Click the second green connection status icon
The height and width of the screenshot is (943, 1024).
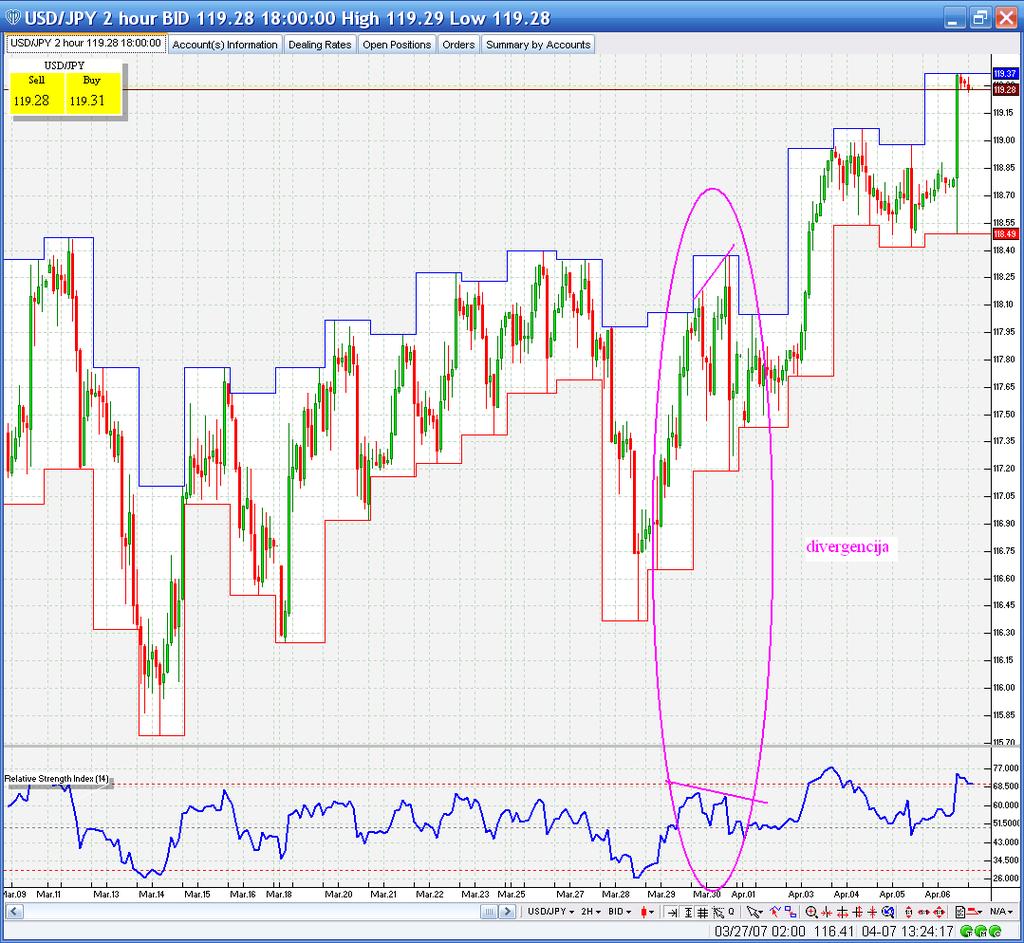click(982, 931)
